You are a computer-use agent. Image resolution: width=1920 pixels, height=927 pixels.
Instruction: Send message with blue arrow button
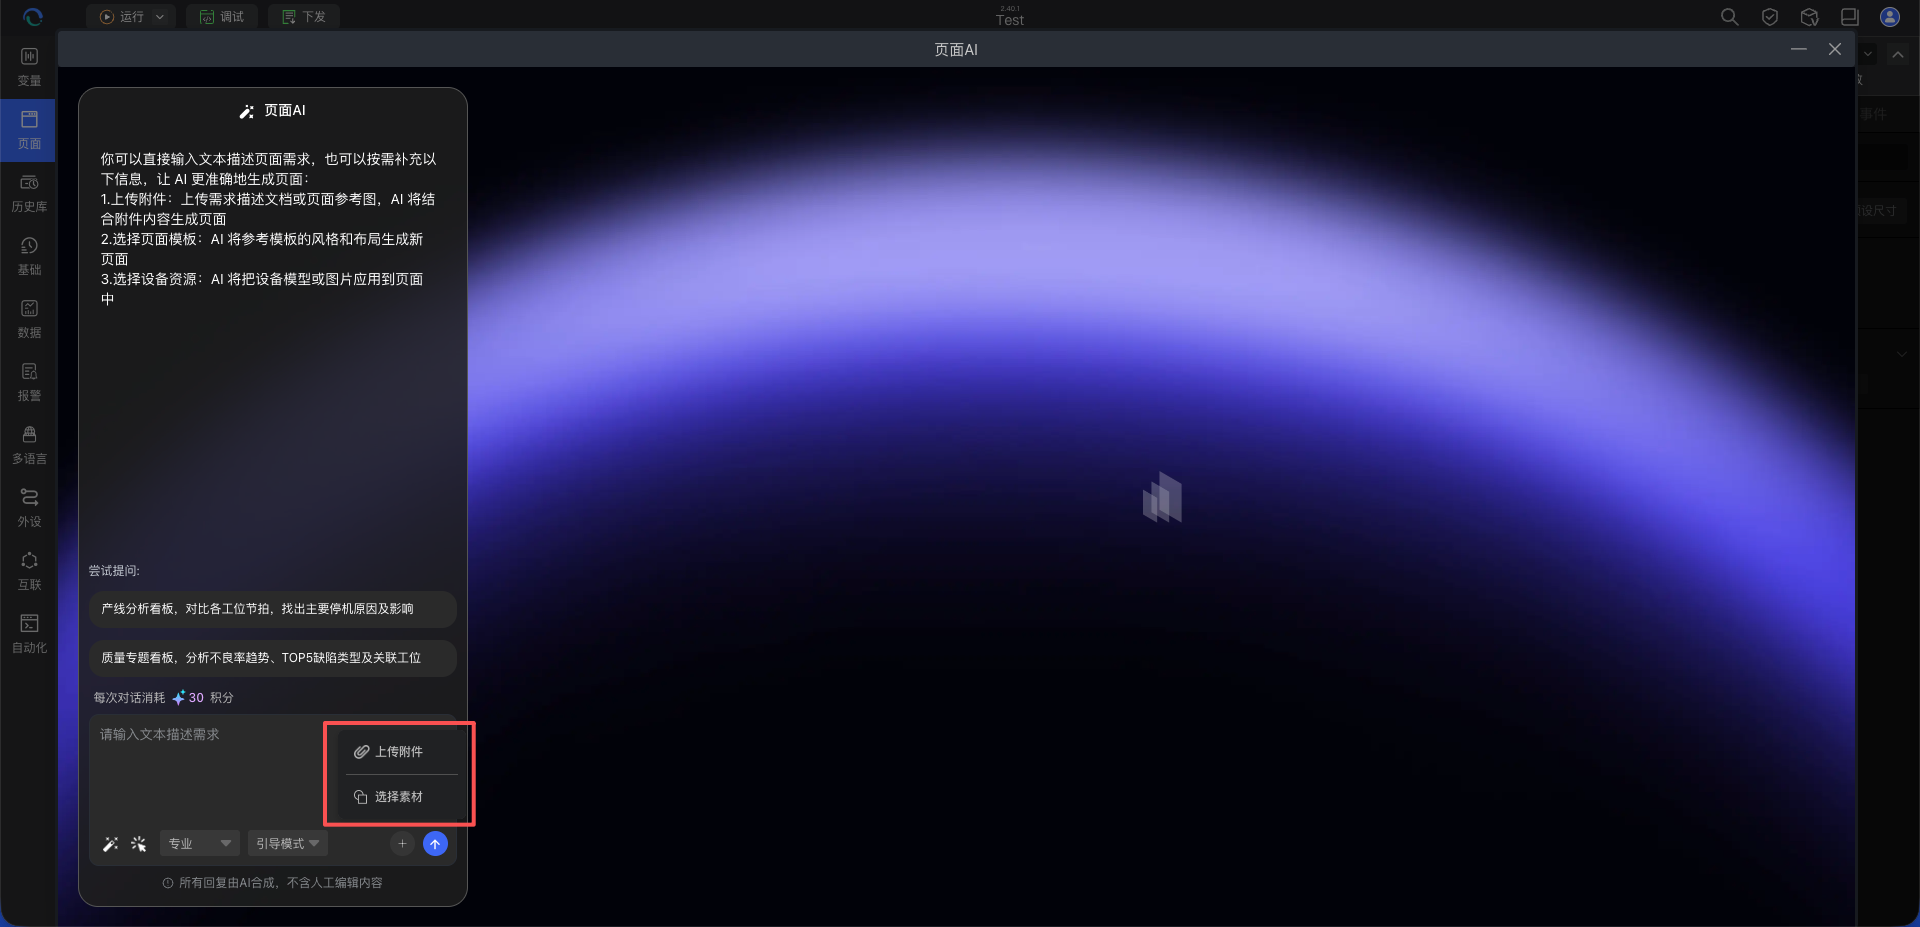click(x=435, y=844)
